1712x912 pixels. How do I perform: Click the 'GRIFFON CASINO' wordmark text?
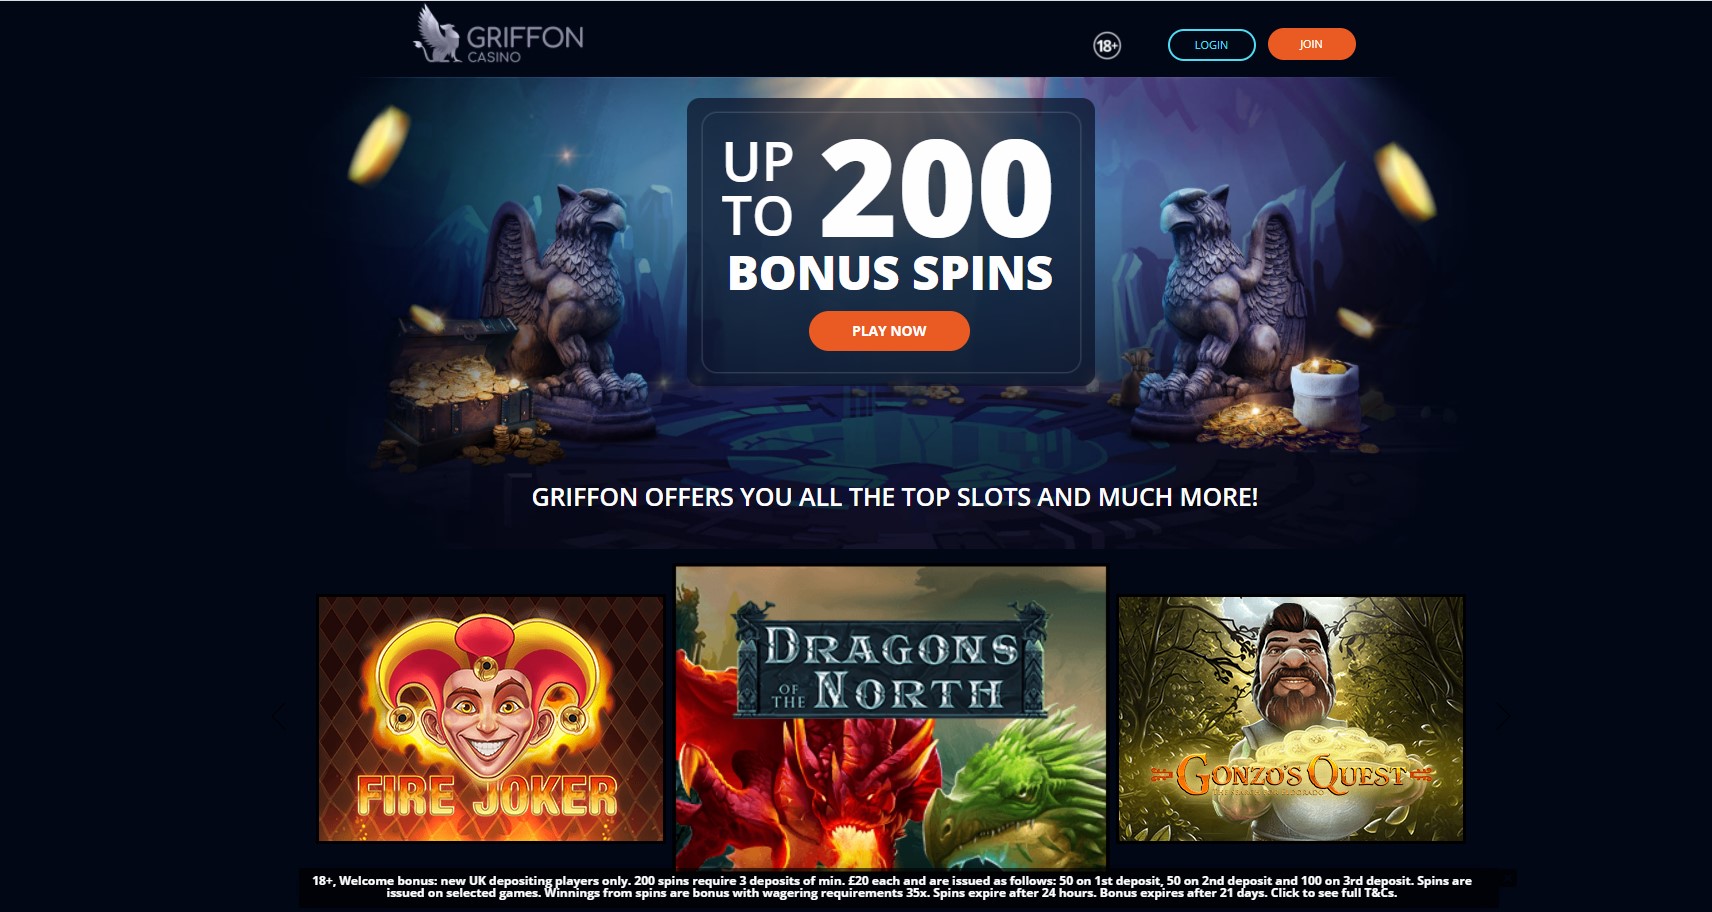(525, 44)
